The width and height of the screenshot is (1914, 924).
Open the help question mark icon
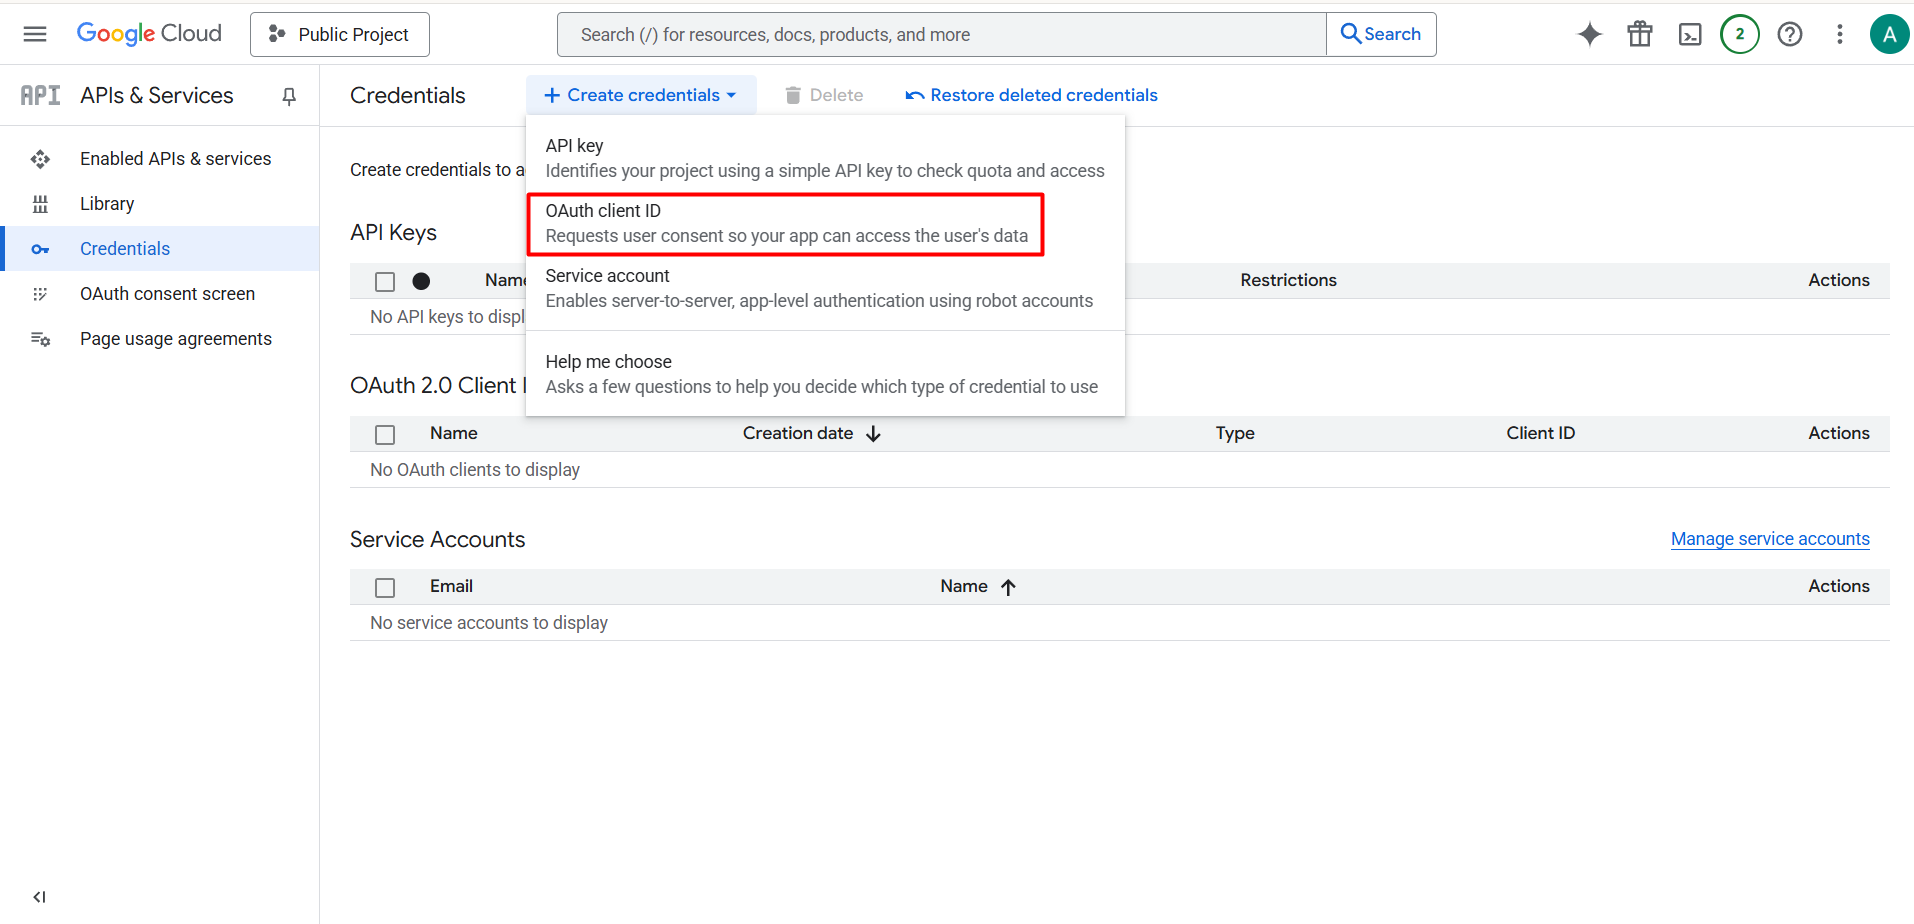click(x=1790, y=34)
